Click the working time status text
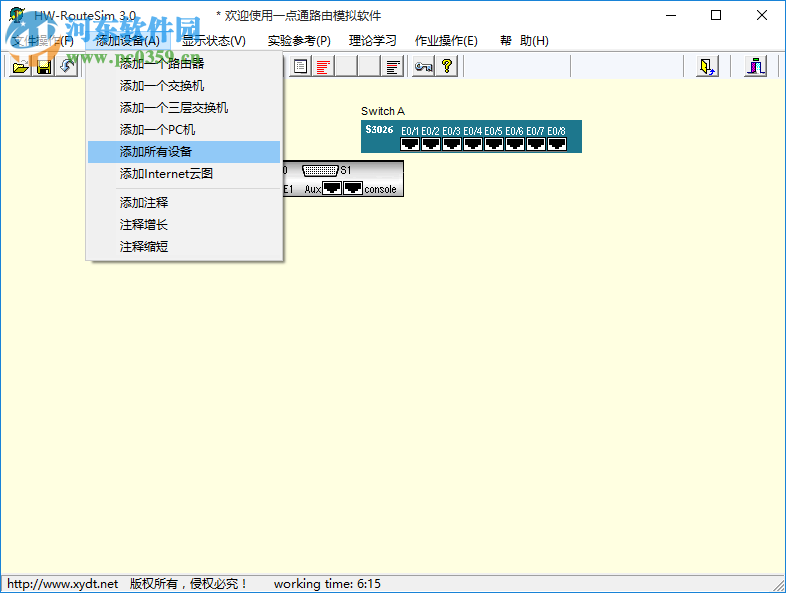Viewport: 786px width, 593px height. click(x=327, y=584)
